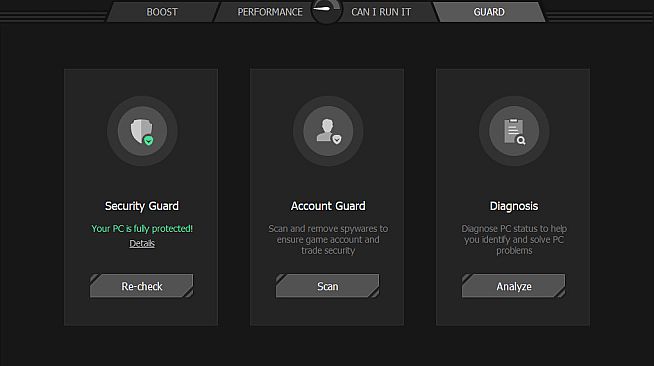Run the Analyze diagnosis button
Image resolution: width=654 pixels, height=366 pixels.
coord(514,286)
